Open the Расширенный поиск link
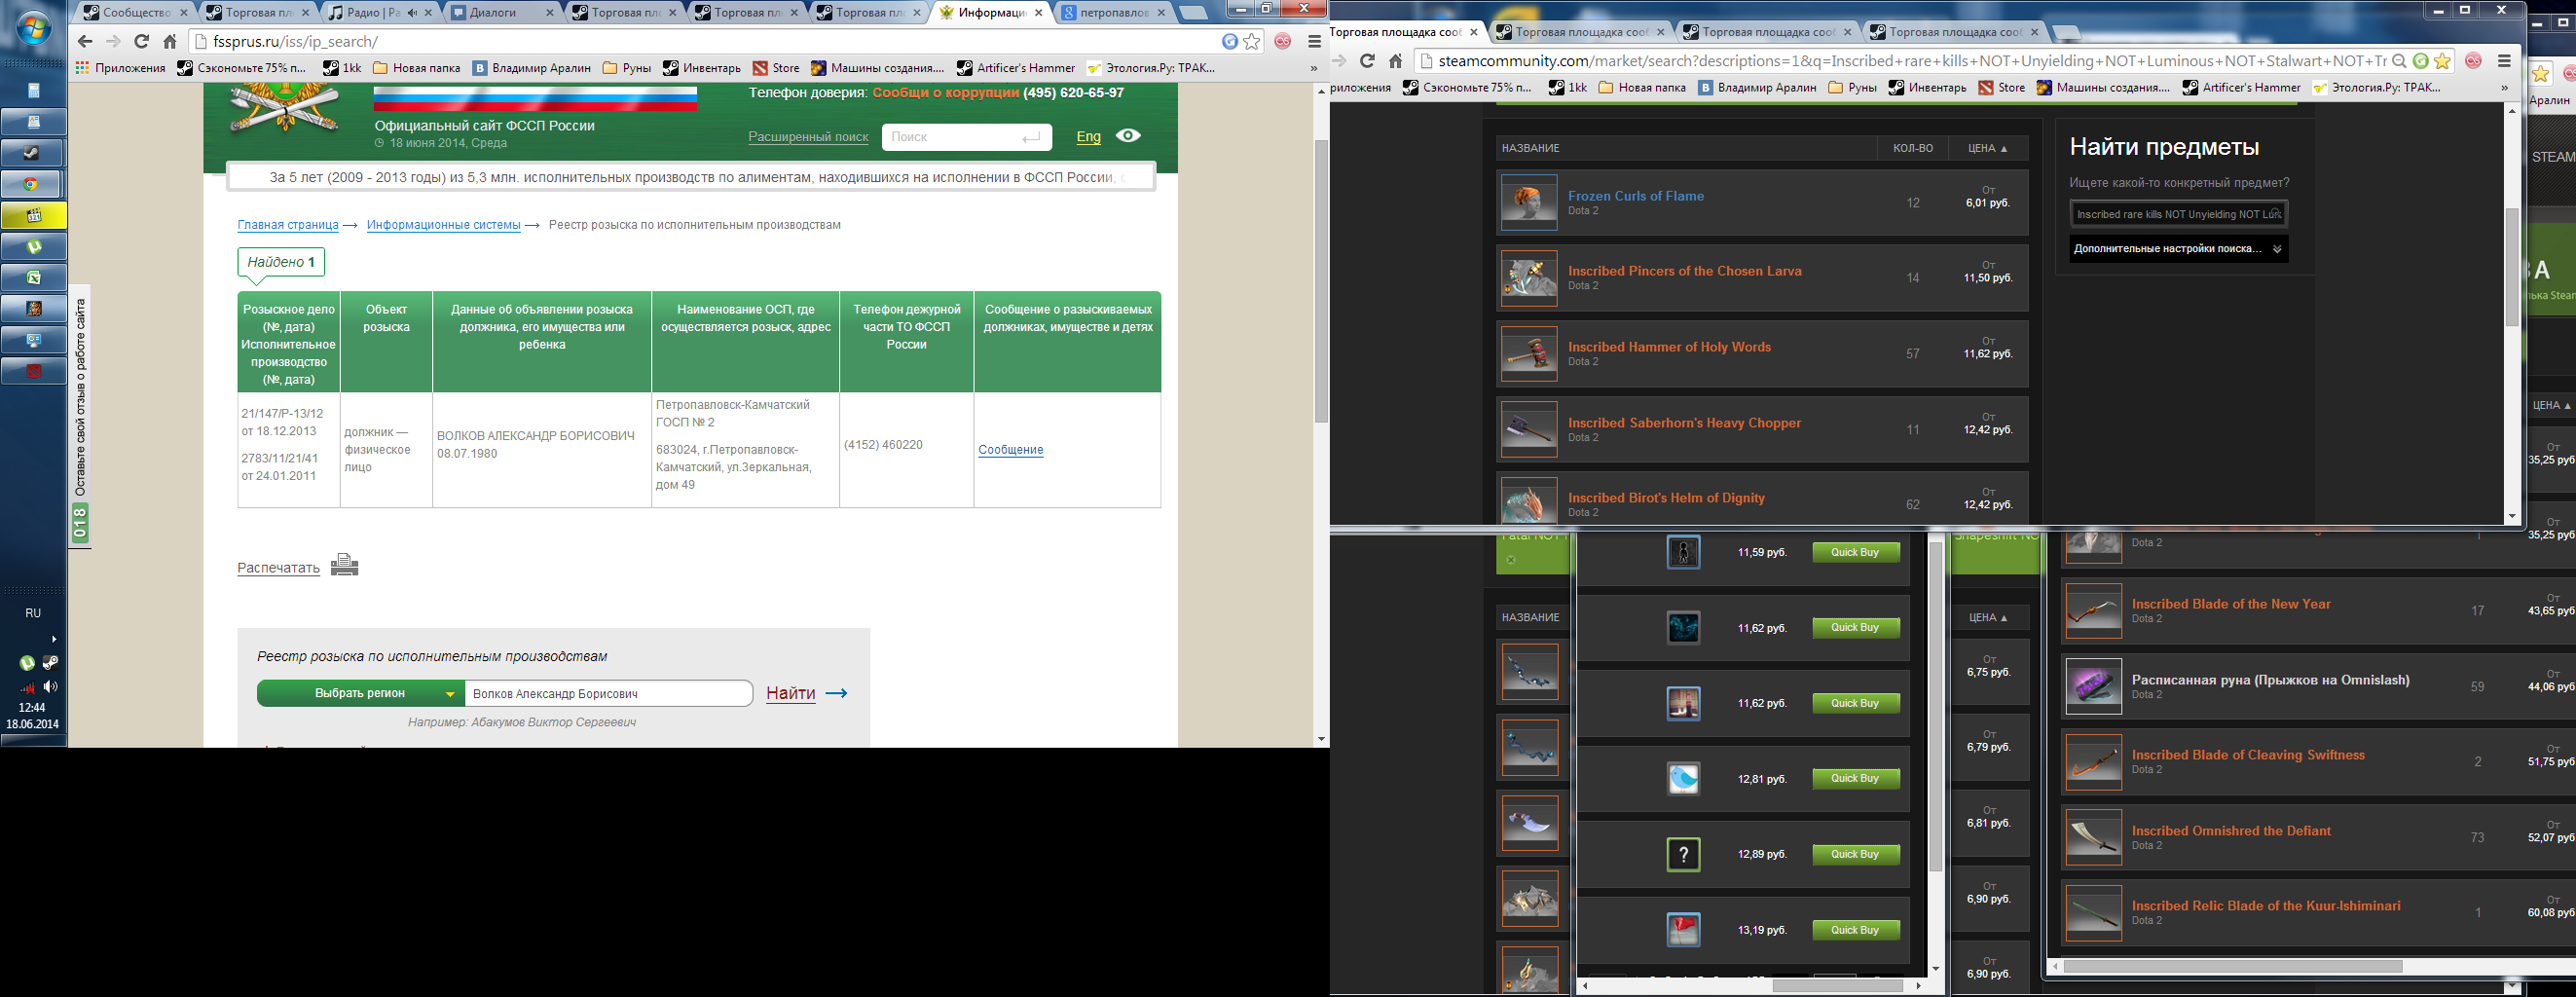This screenshot has width=2576, height=997. point(808,137)
